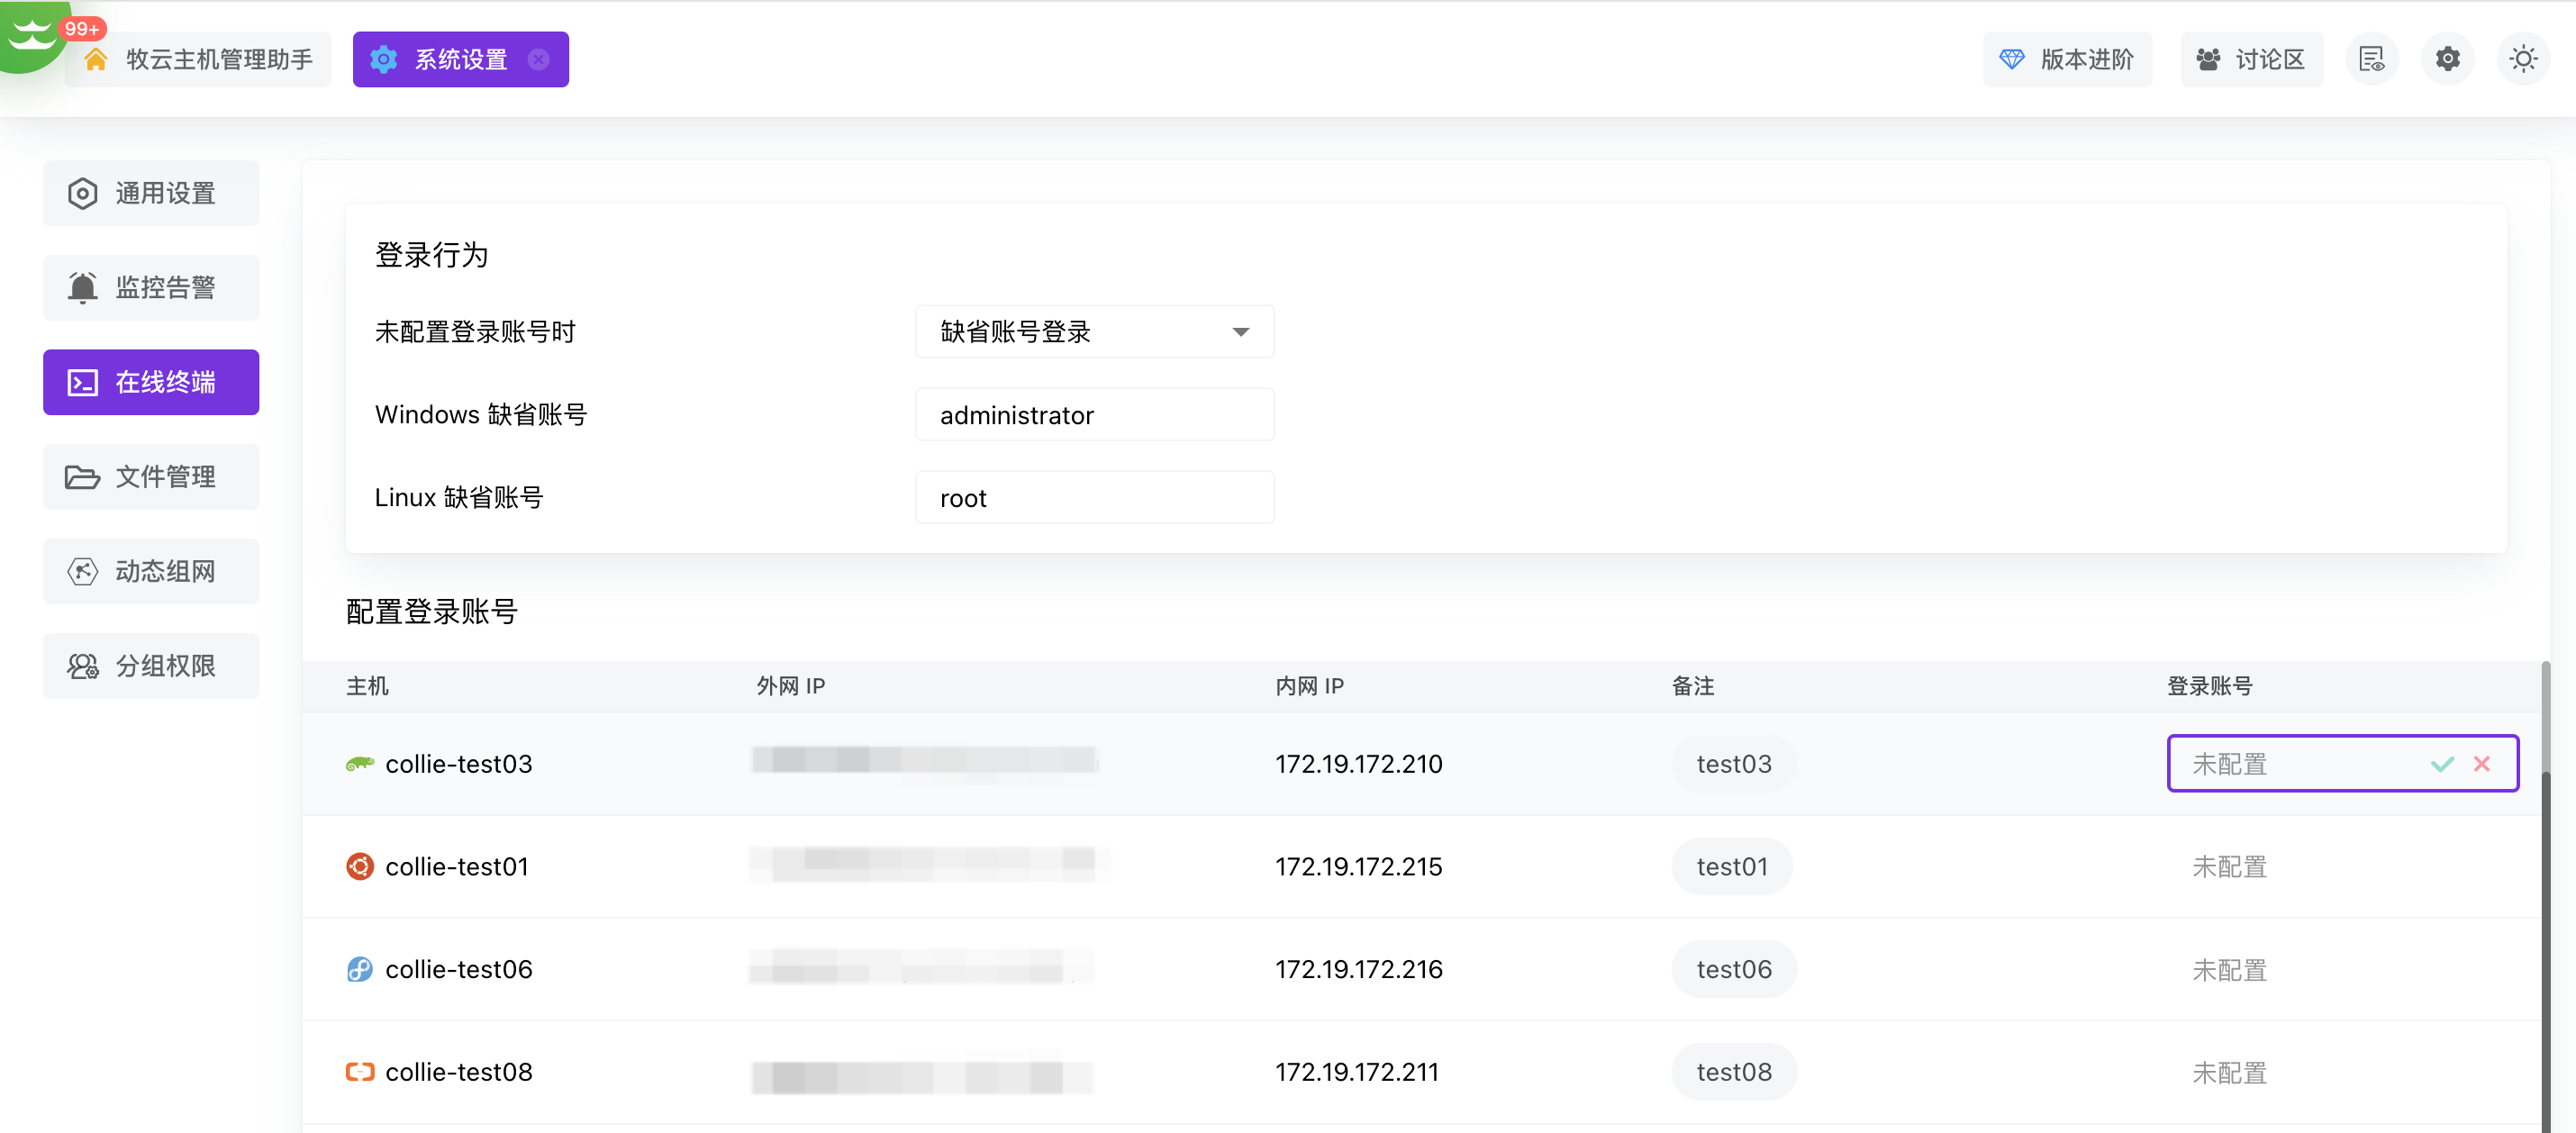Click the Fedora icon beside collie-test06
Viewport: 2576px width, 1133px height.
click(x=359, y=969)
